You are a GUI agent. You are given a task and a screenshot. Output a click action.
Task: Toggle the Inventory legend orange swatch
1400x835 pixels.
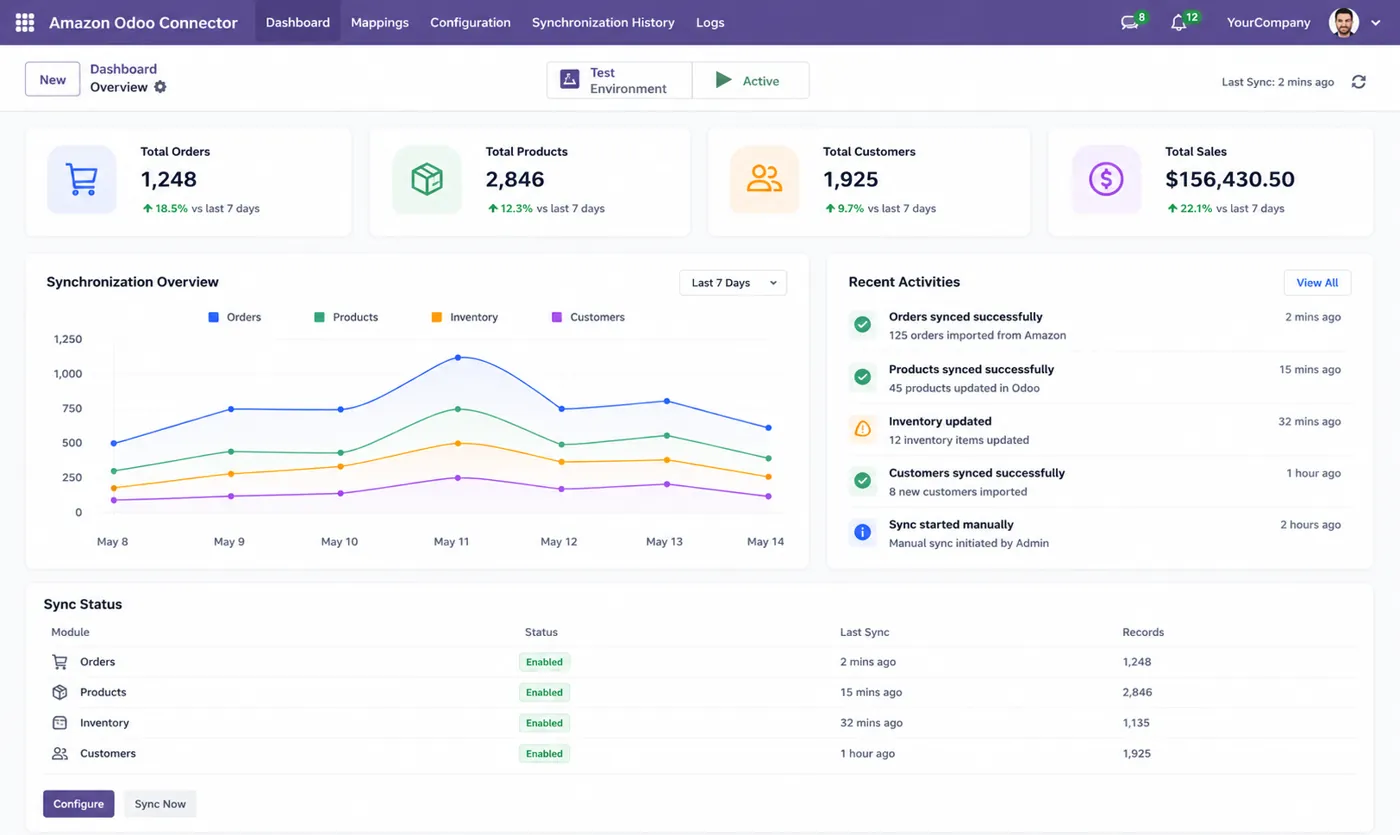pyautogui.click(x=436, y=317)
